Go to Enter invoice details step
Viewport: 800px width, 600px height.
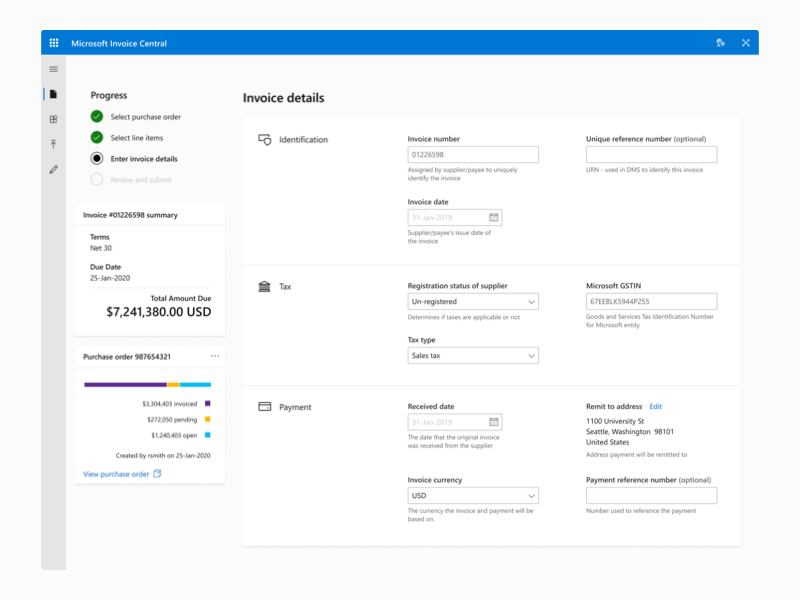[x=144, y=159]
